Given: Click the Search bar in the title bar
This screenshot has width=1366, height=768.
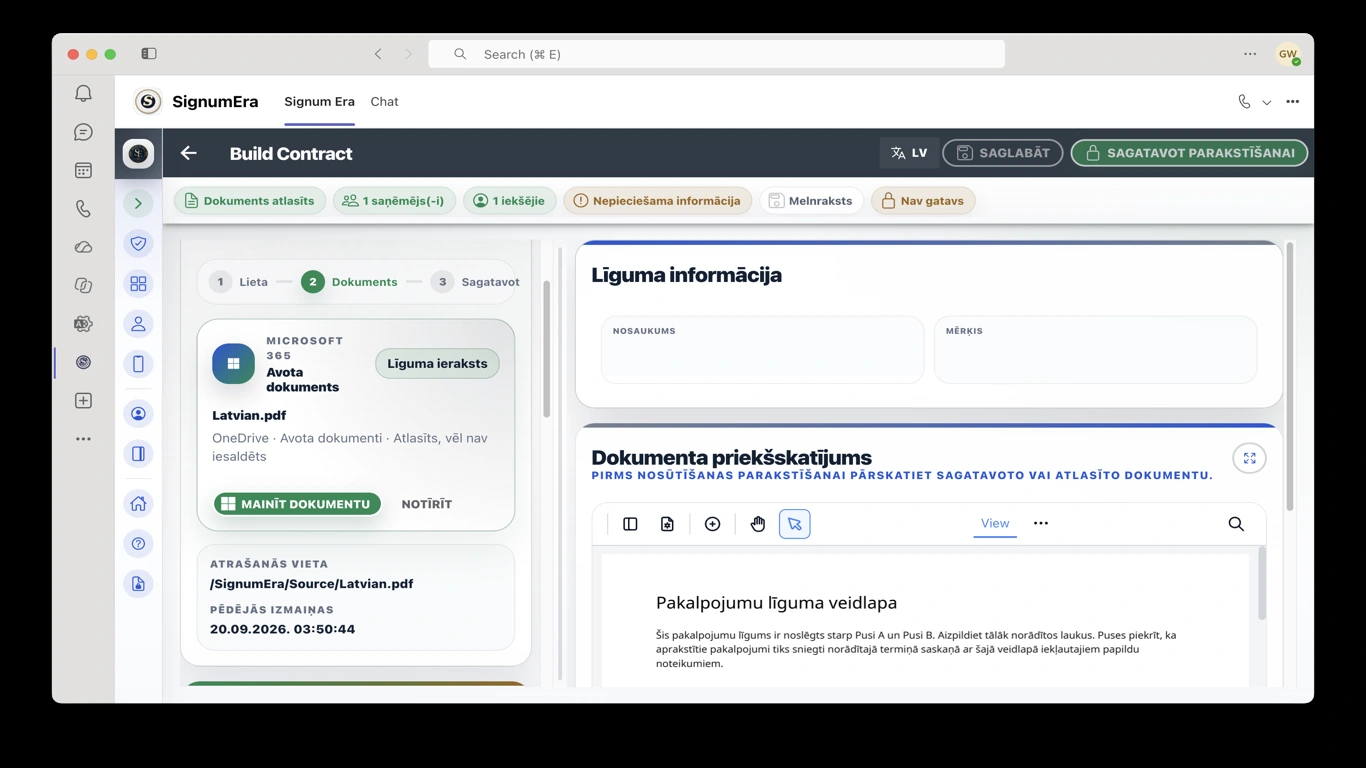Looking at the screenshot, I should click(x=716, y=54).
